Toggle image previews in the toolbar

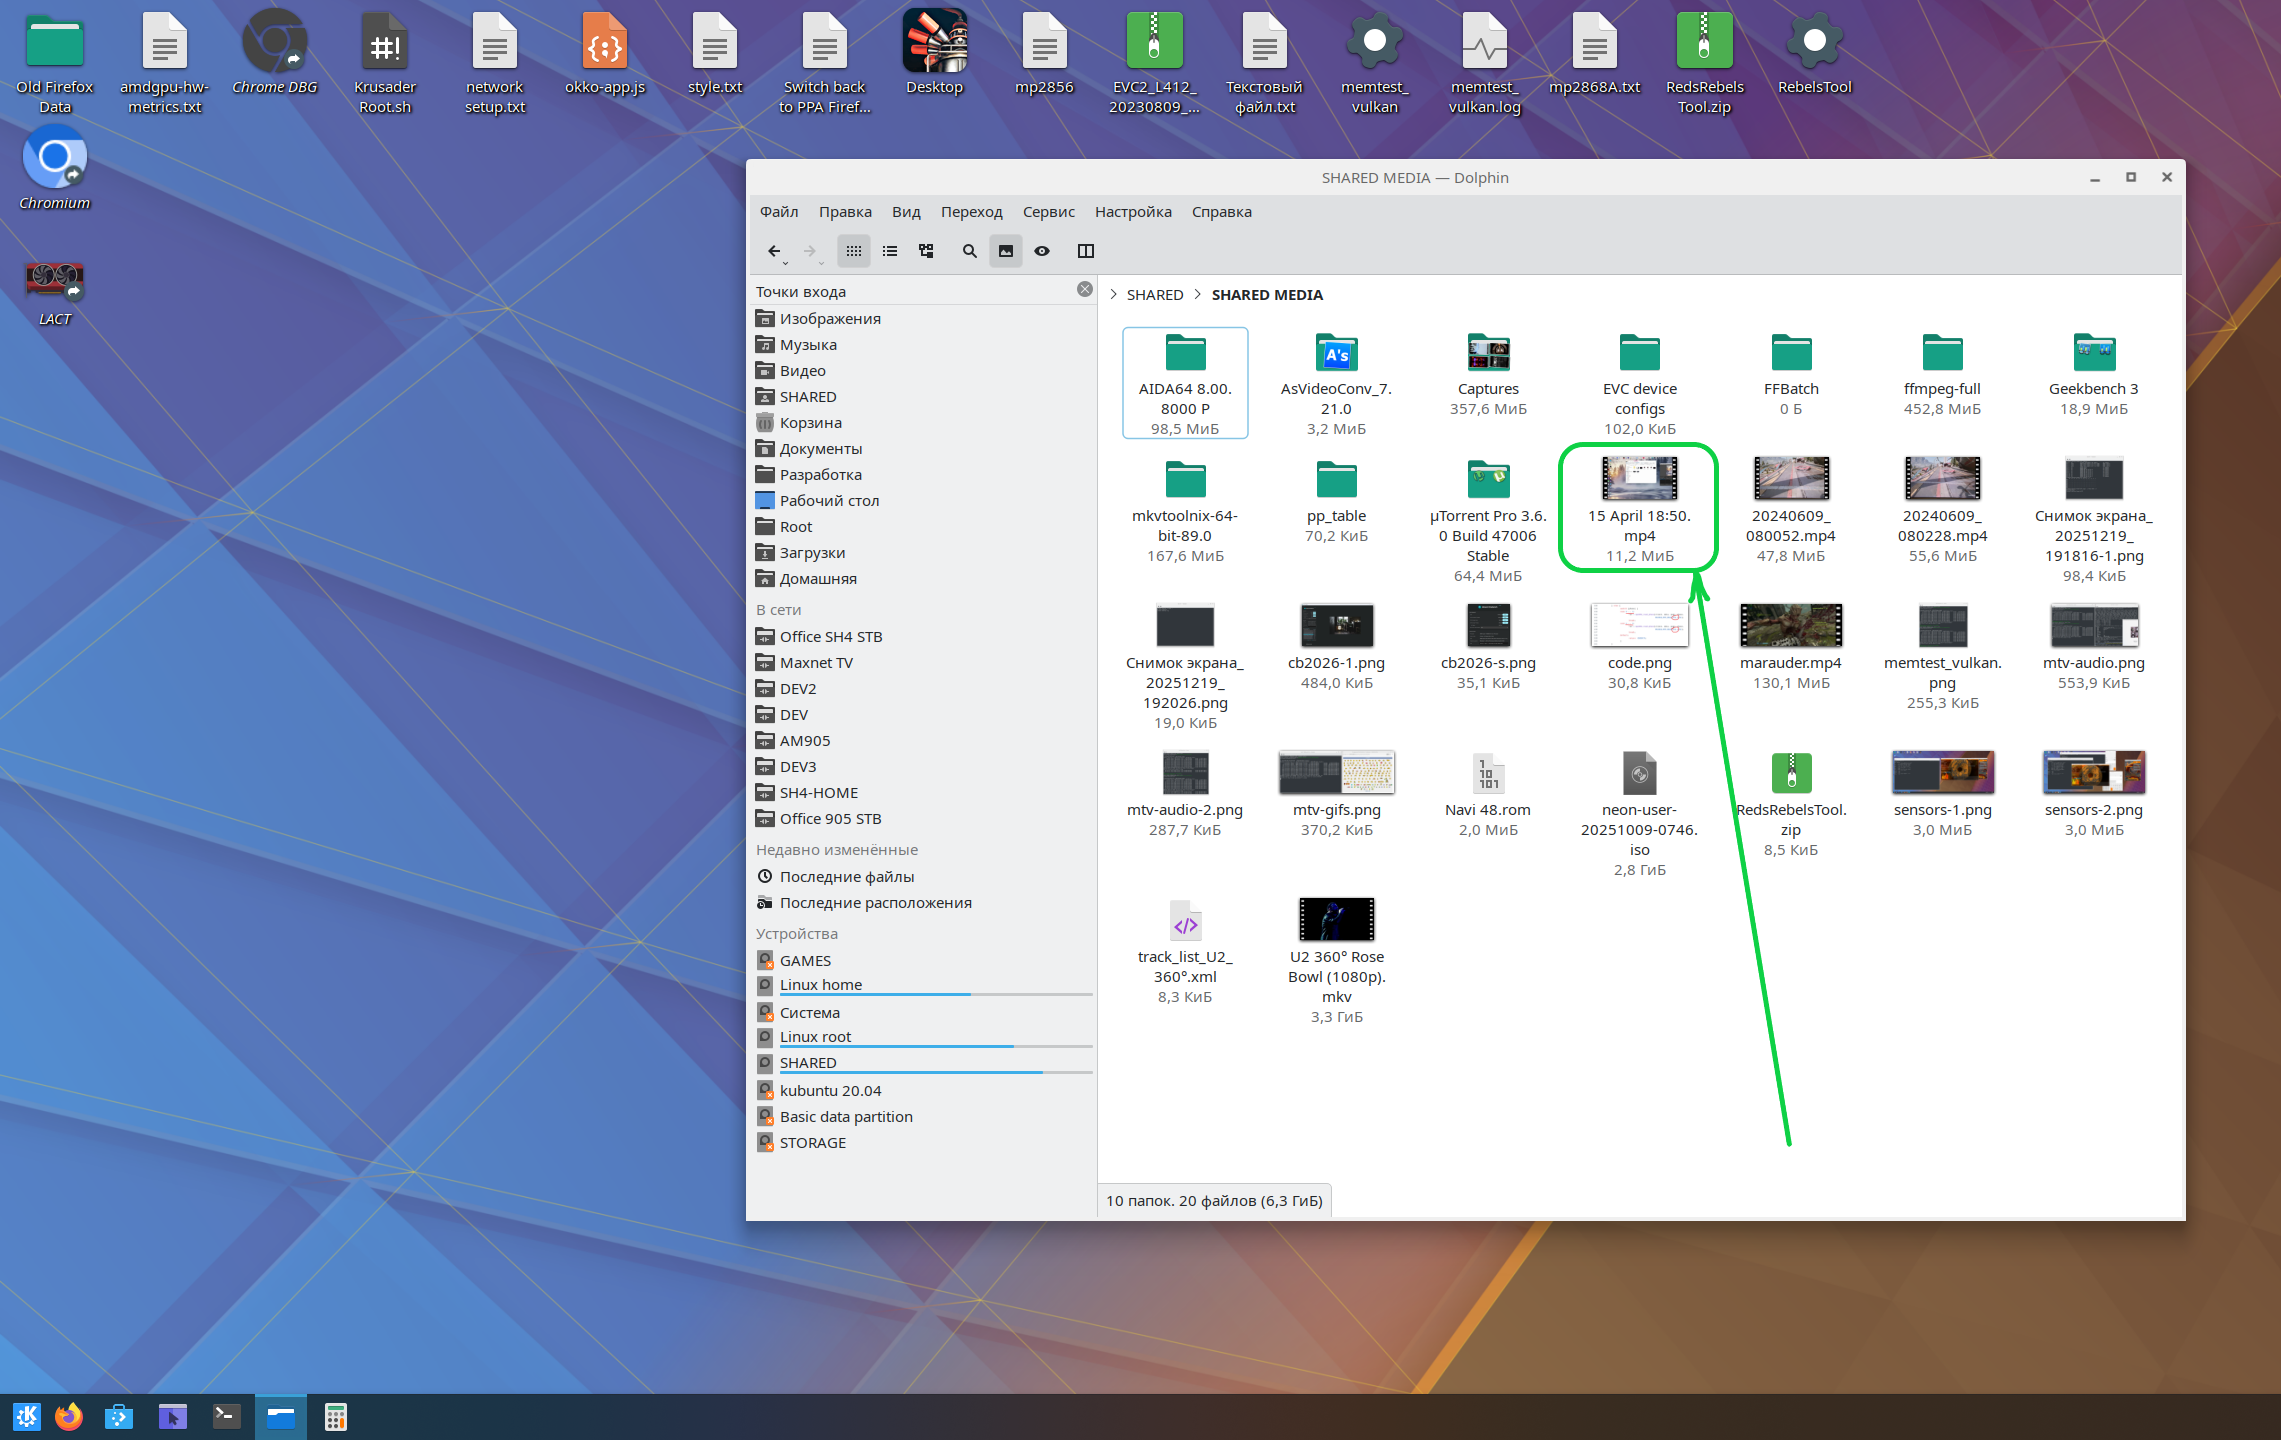tap(1006, 251)
